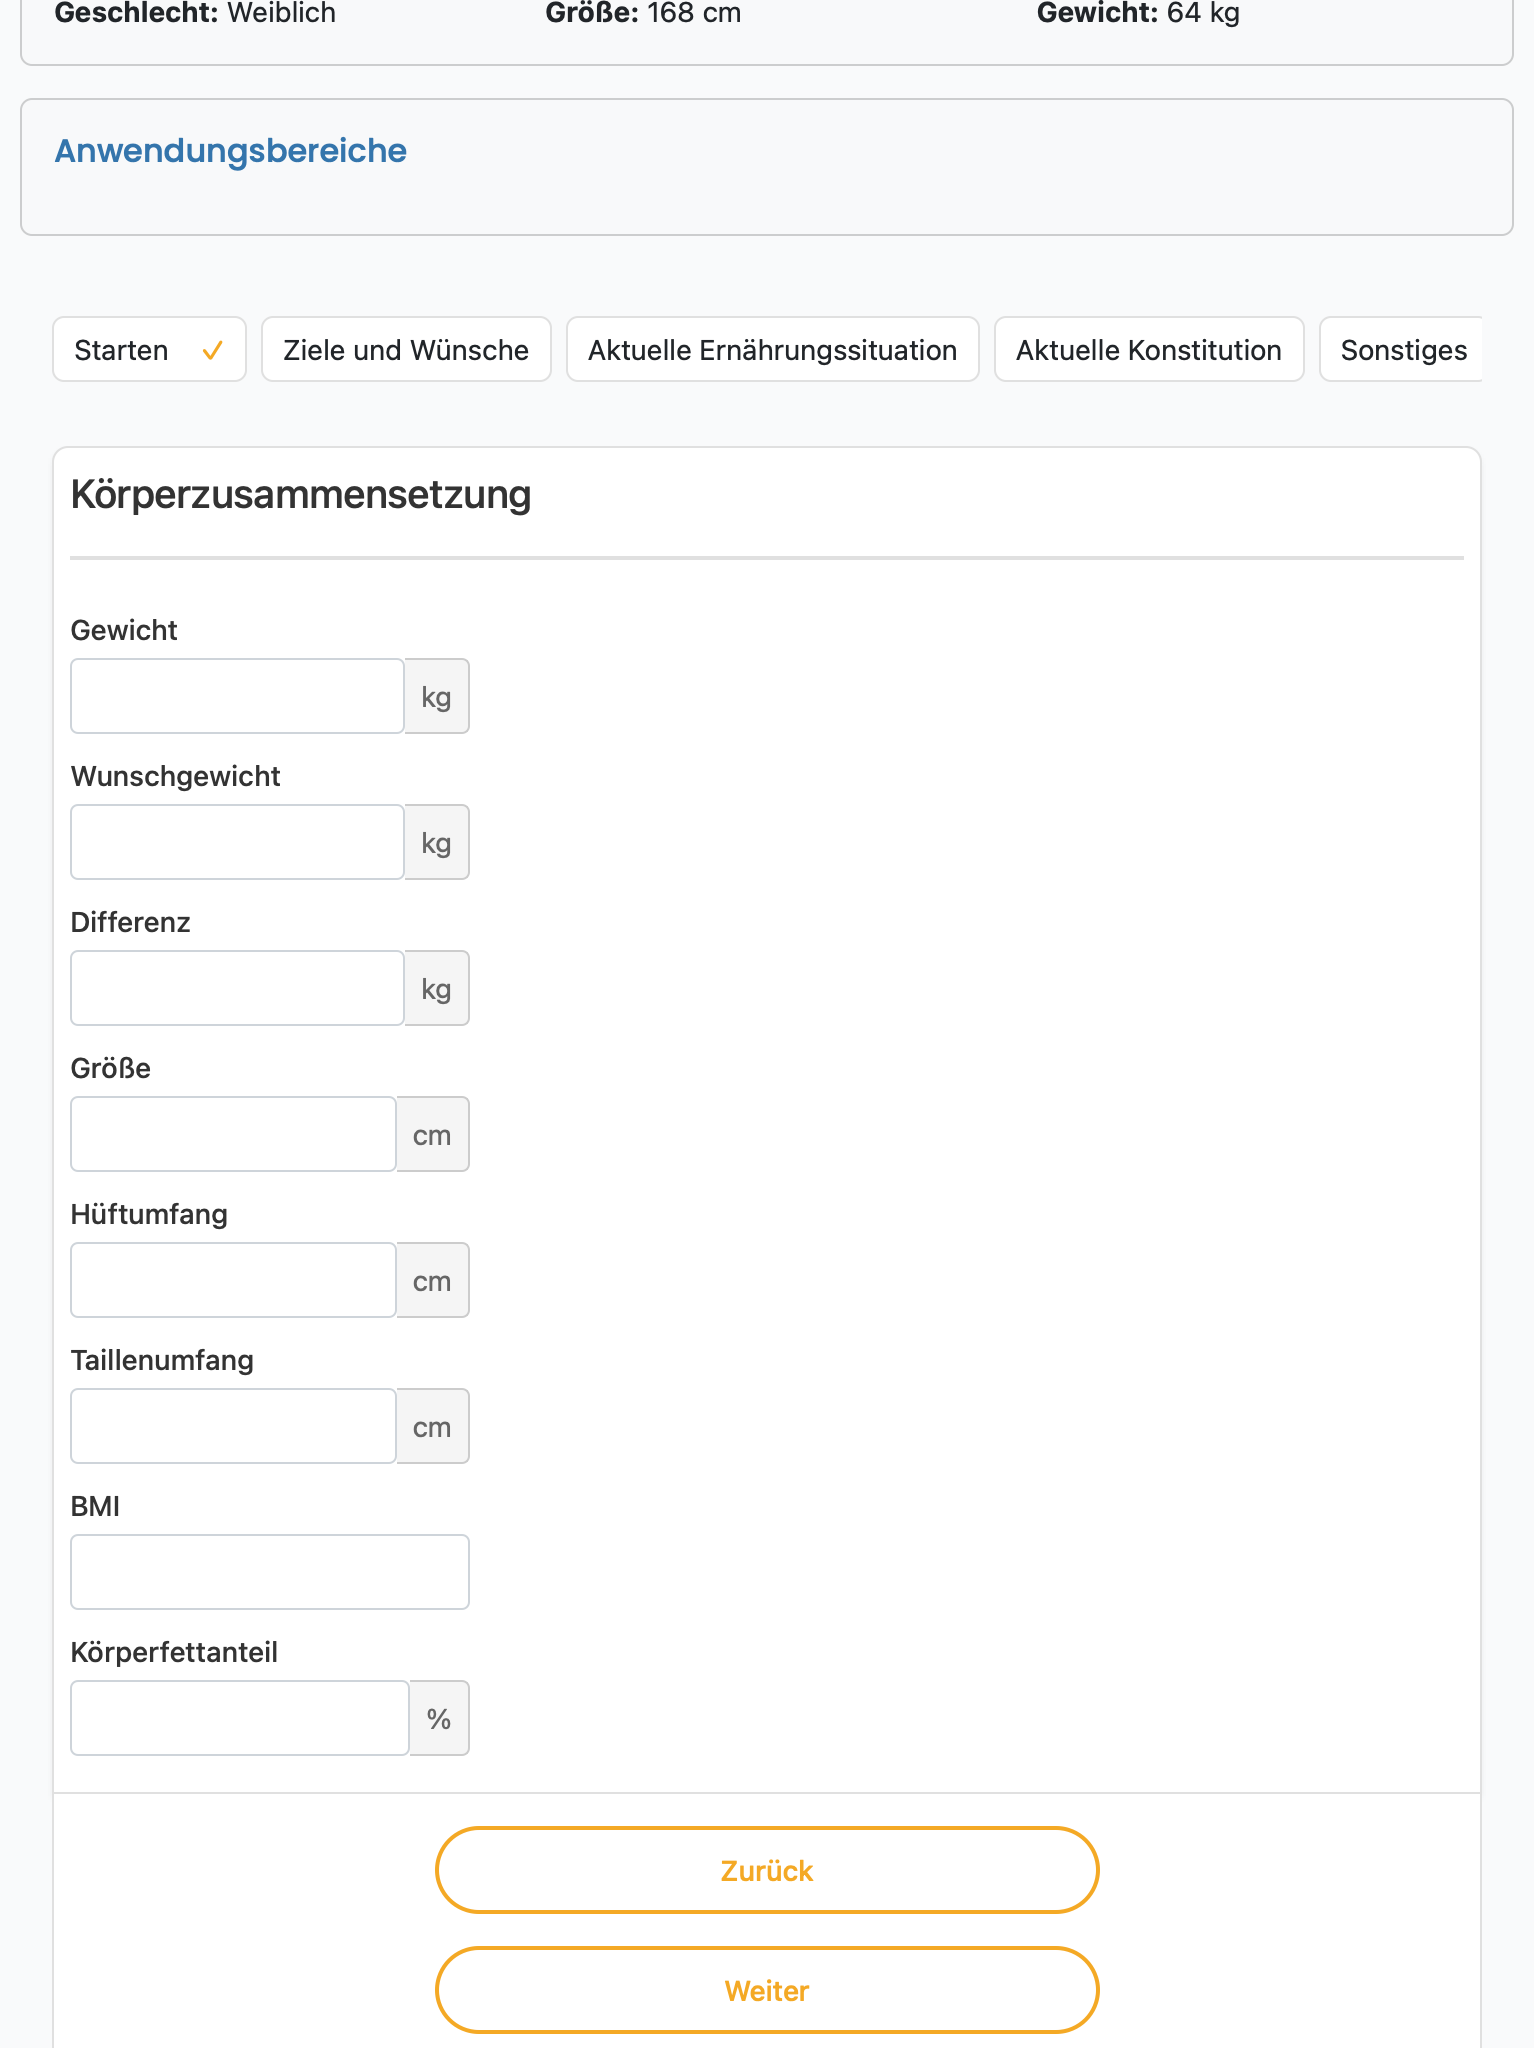The image size is (1534, 2048).
Task: Open the Anwendungsbereiche section heading
Action: (230, 151)
